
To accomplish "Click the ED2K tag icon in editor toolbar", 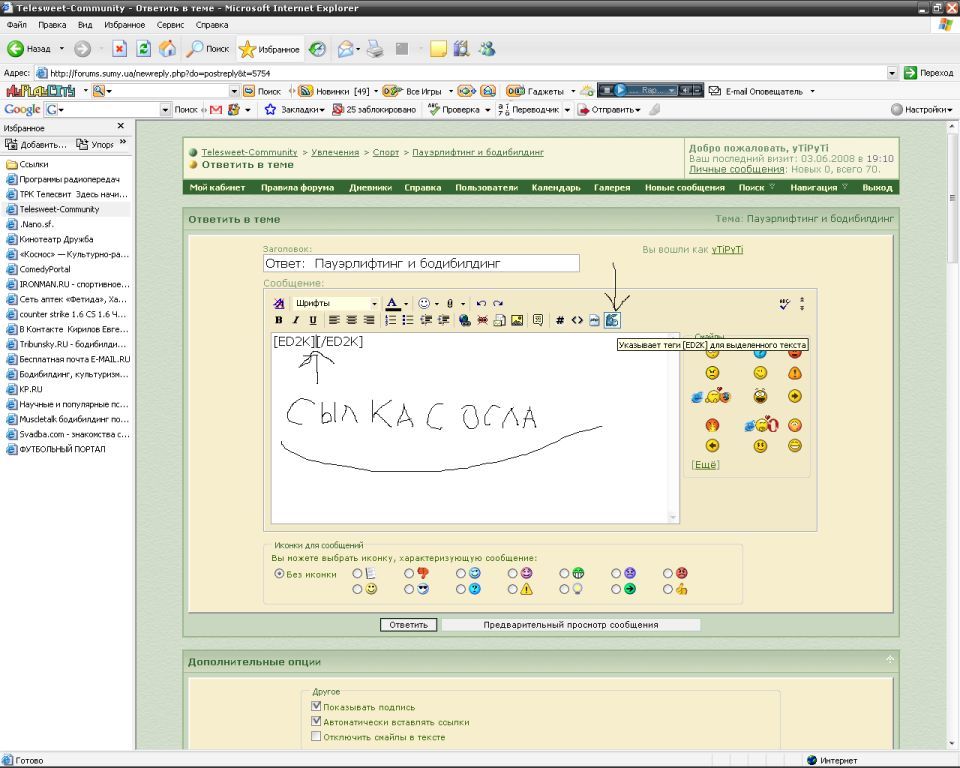I will coord(612,320).
